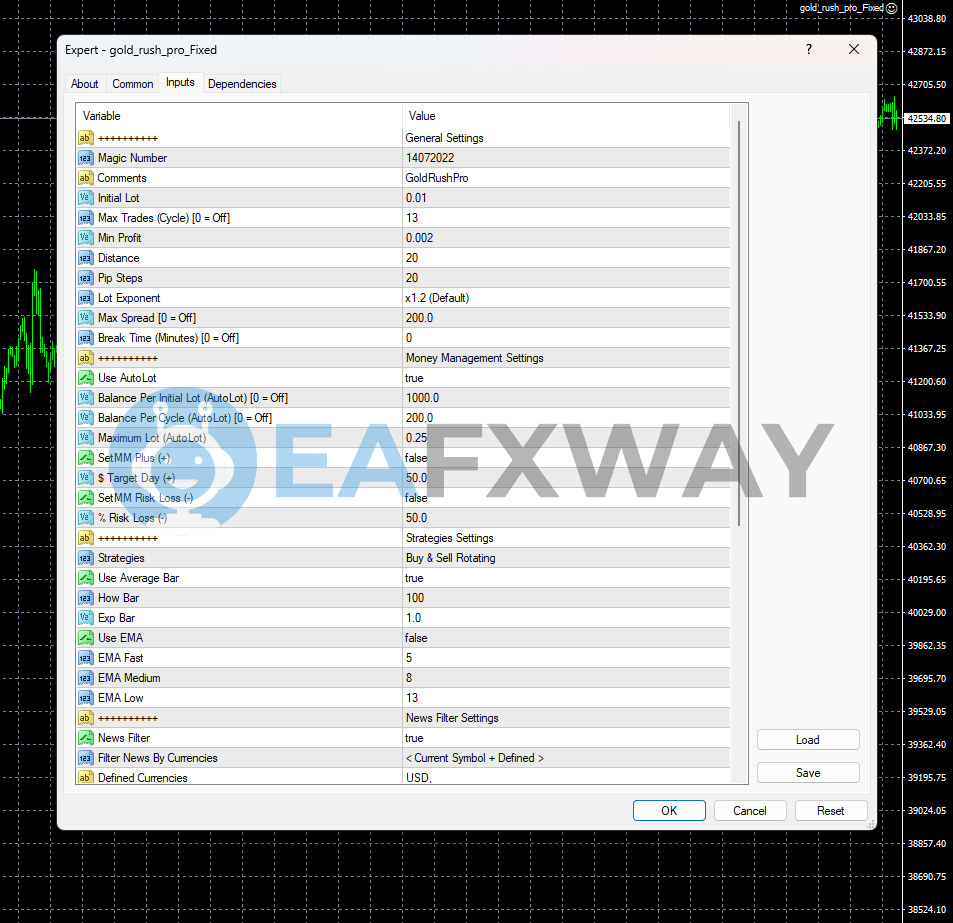Open the Filter News By Currencies dropdown
Screen dimensions: 953x923
pos(474,758)
